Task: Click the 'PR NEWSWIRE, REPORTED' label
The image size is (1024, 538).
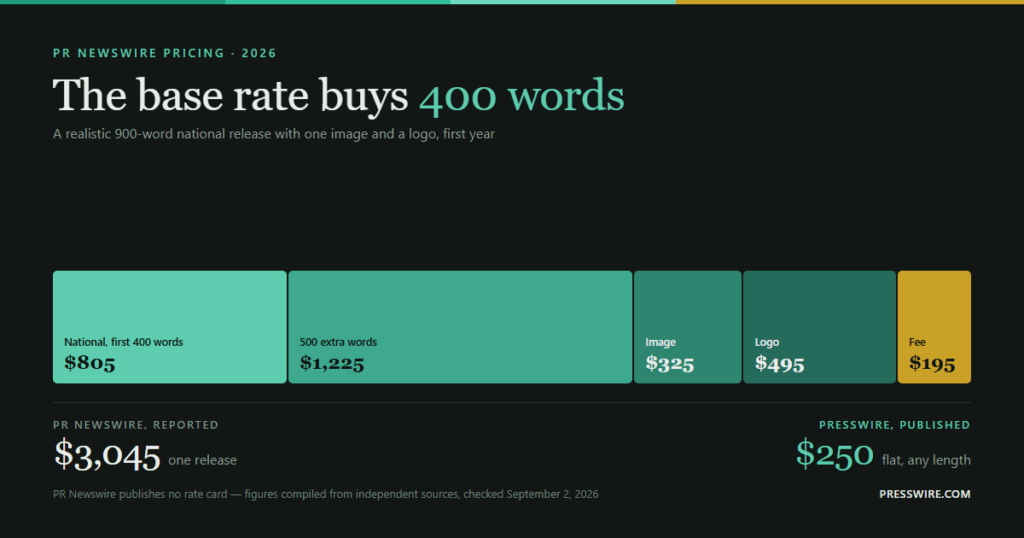Action: click(x=136, y=425)
